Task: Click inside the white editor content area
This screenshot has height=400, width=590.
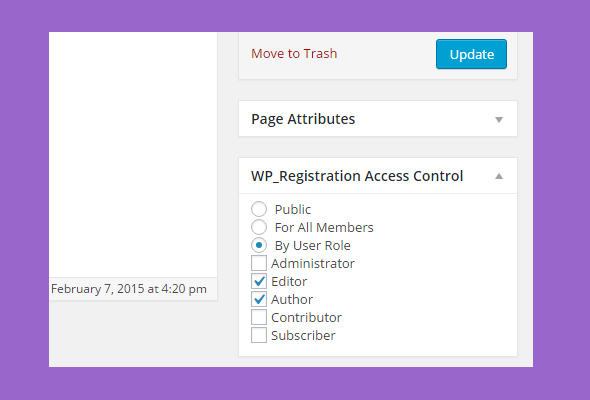Action: 133,154
